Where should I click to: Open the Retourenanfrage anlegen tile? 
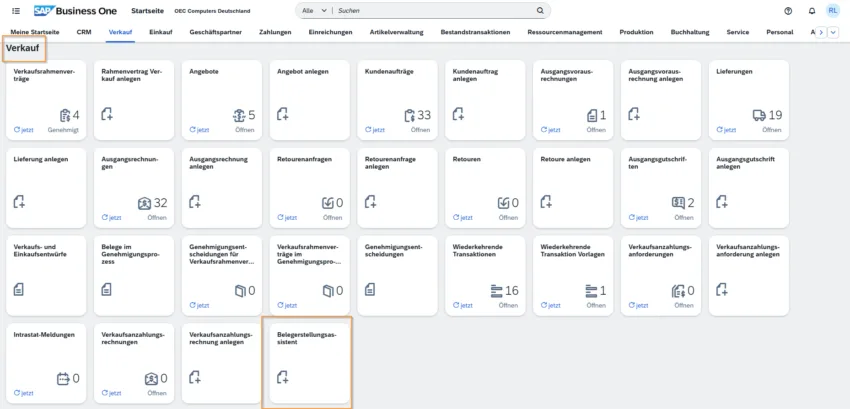pos(397,188)
